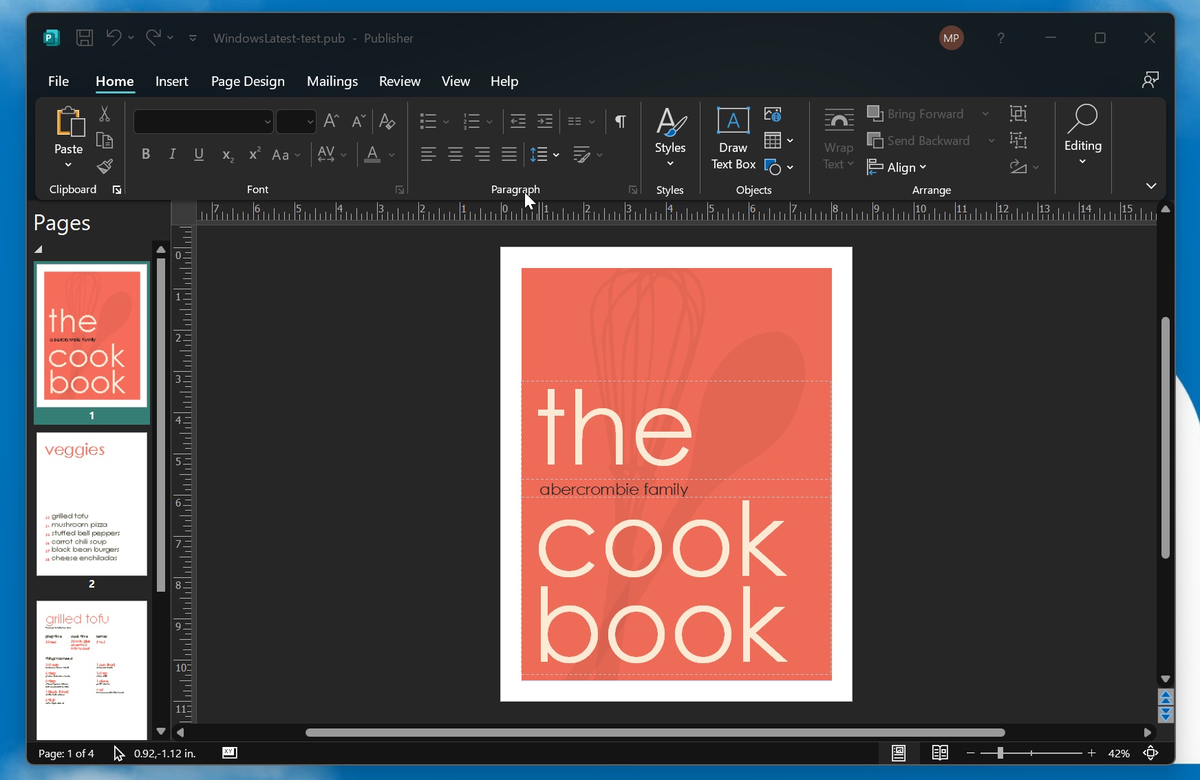The image size is (1200, 780).
Task: Click the MP user account avatar
Action: click(951, 38)
